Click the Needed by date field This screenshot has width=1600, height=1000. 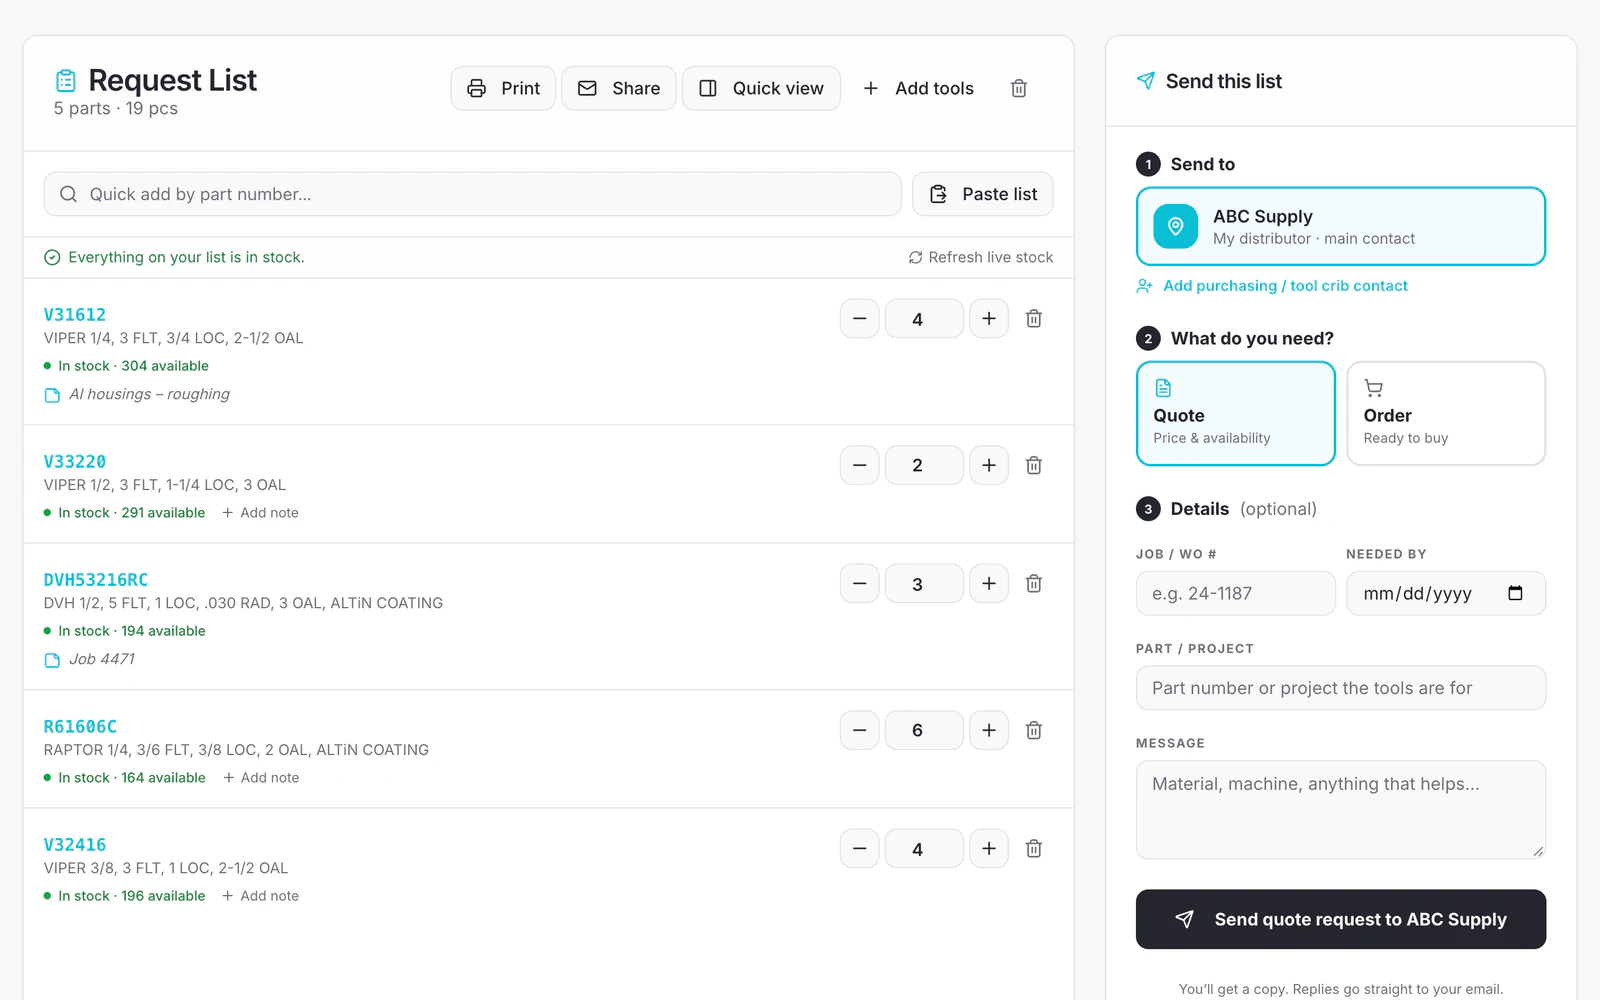1446,593
